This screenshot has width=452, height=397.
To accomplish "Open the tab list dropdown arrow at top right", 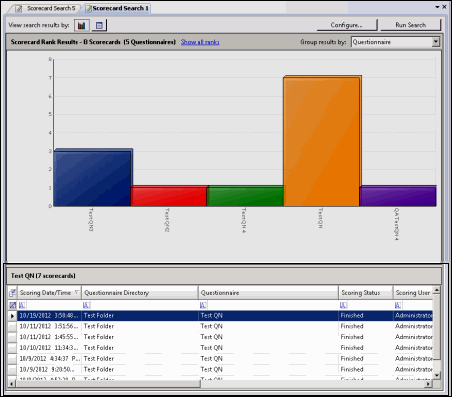I will [437, 7].
